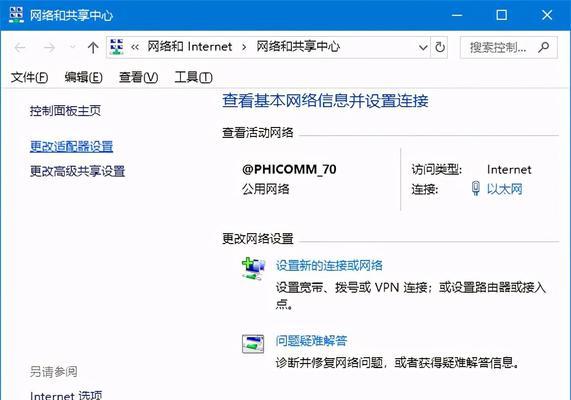
Task: Click the set up new connection icon
Action: [253, 268]
